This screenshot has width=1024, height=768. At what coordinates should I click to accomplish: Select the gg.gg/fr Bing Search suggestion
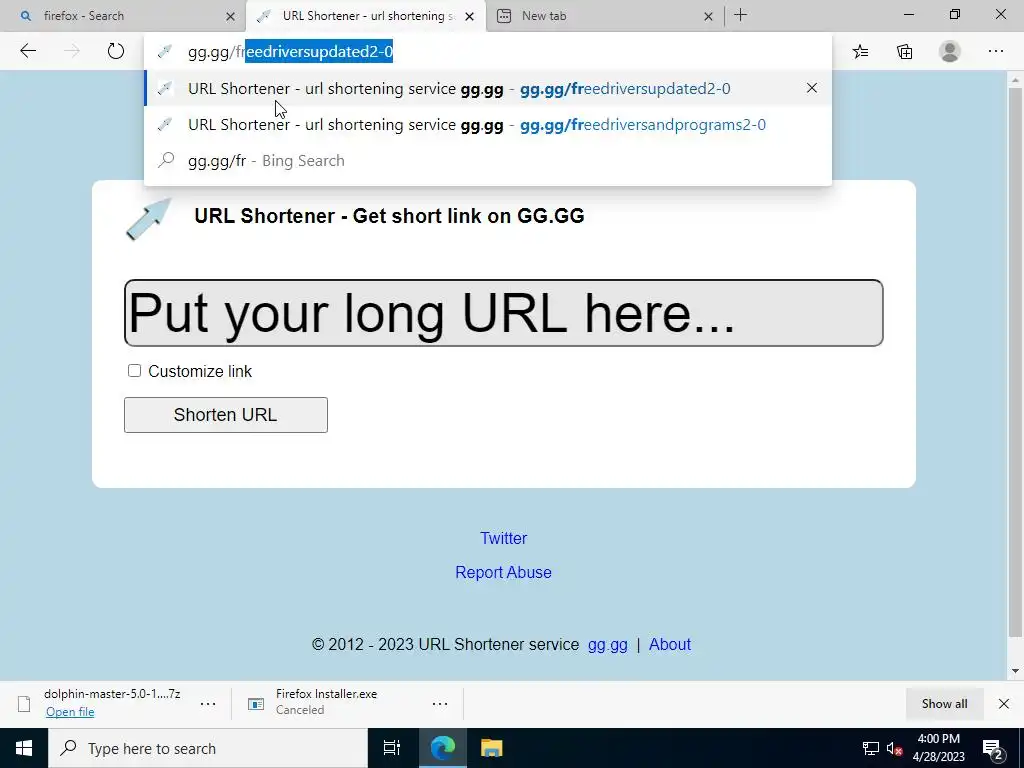[x=487, y=160]
